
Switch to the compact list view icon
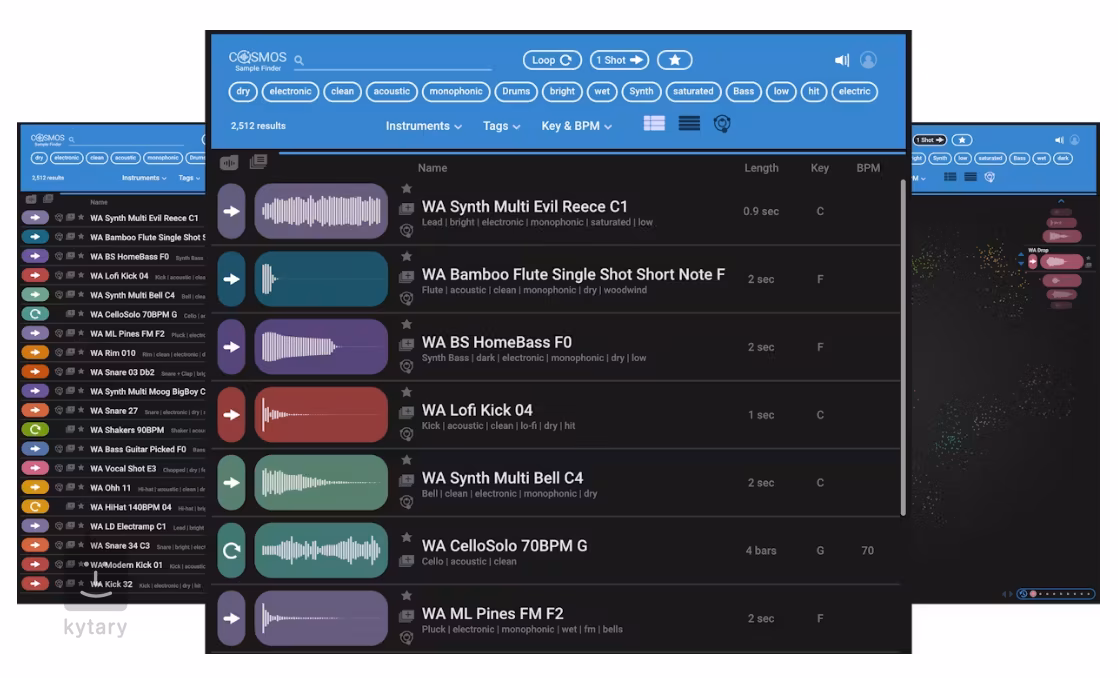pos(689,124)
